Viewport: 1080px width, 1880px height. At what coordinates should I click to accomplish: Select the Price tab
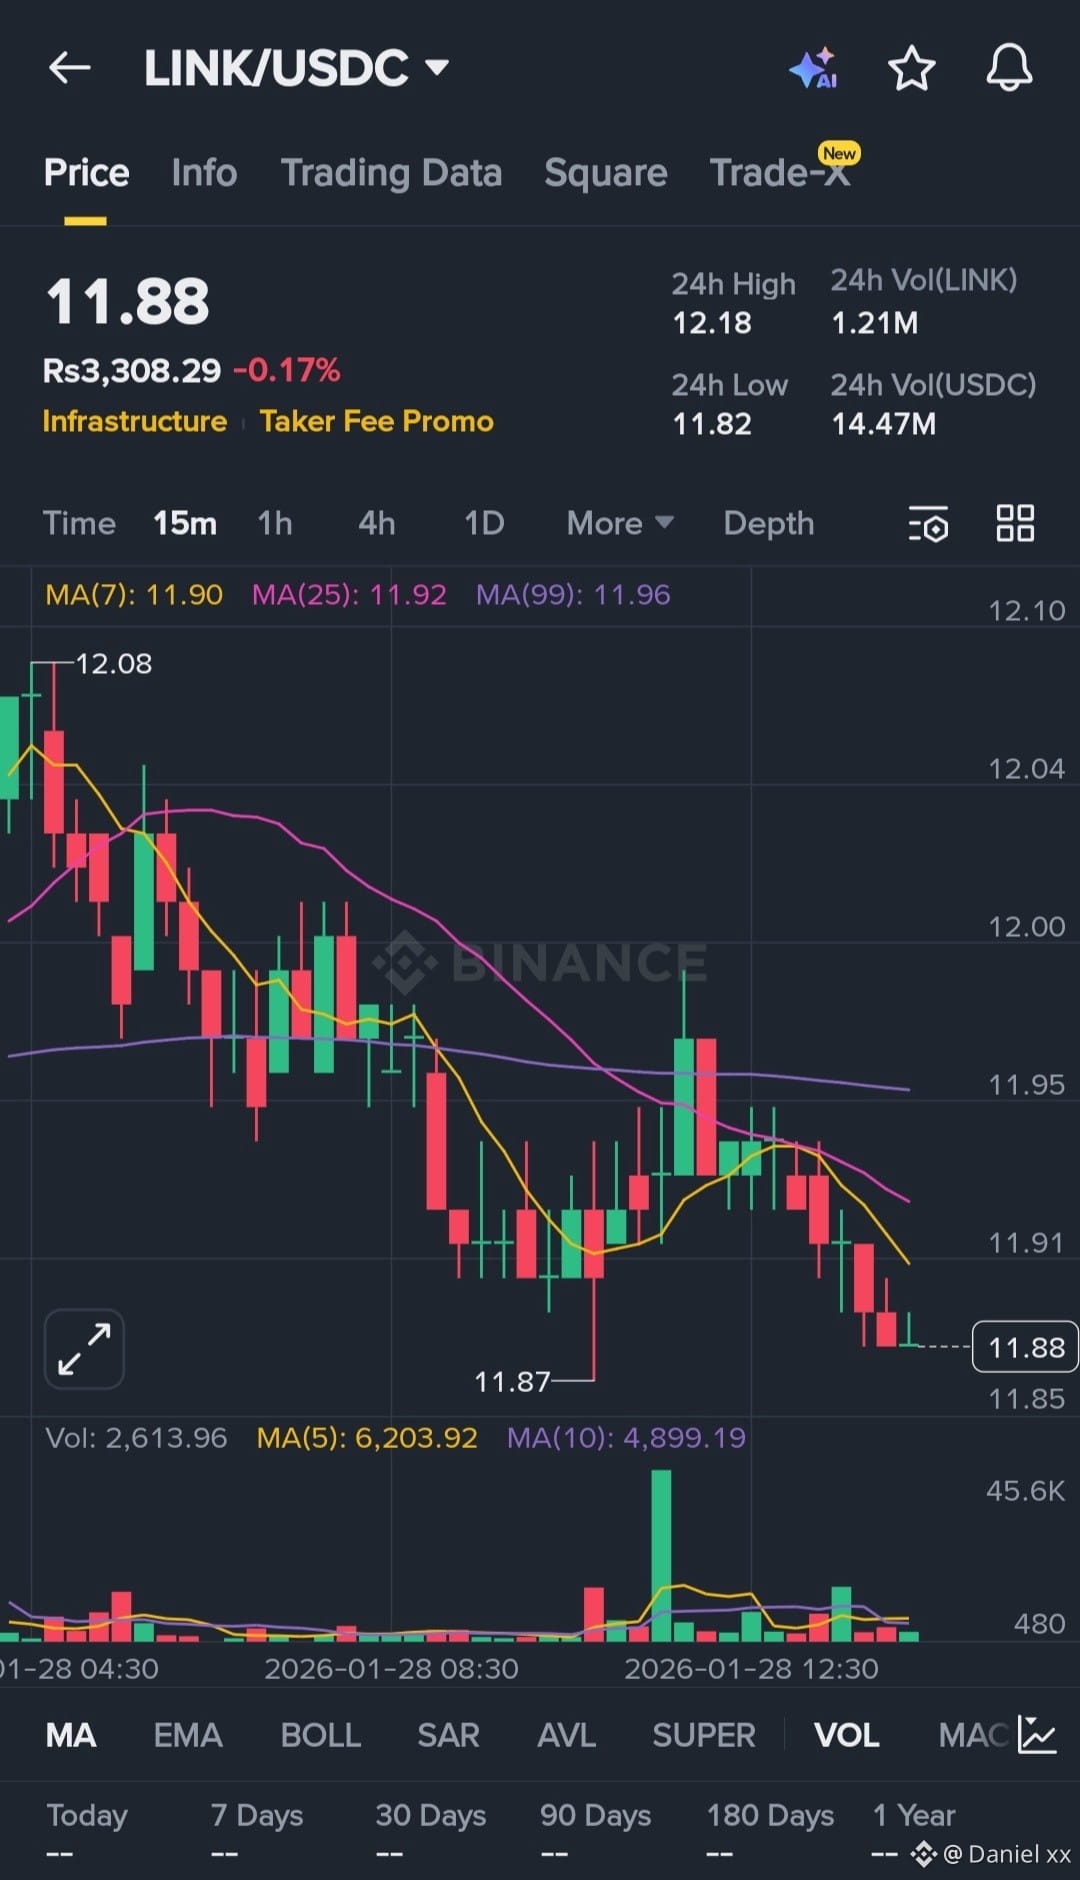[x=86, y=173]
